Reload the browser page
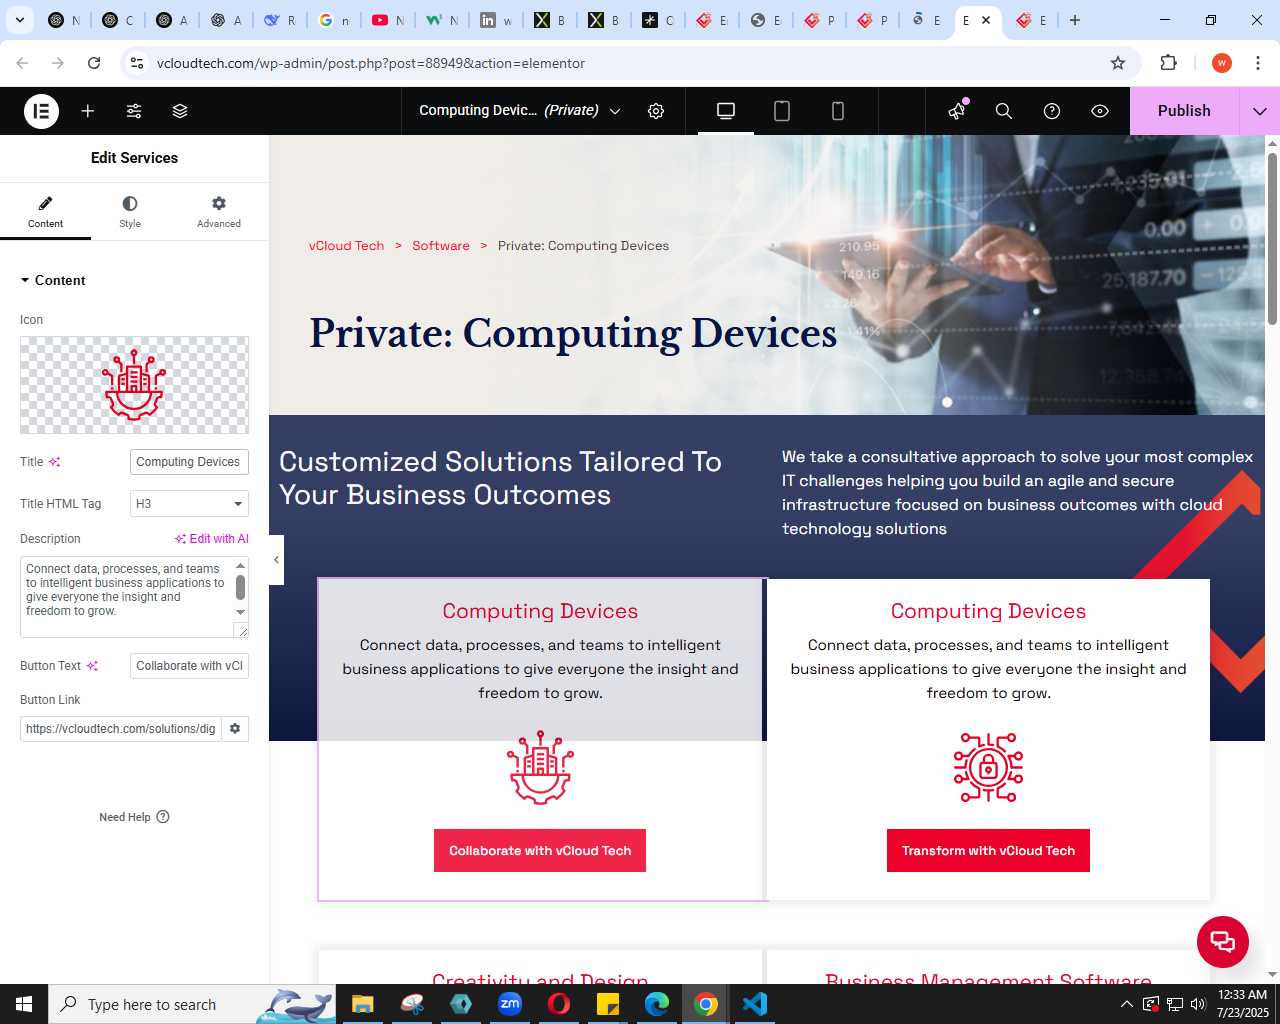The height and width of the screenshot is (1024, 1280). [94, 63]
